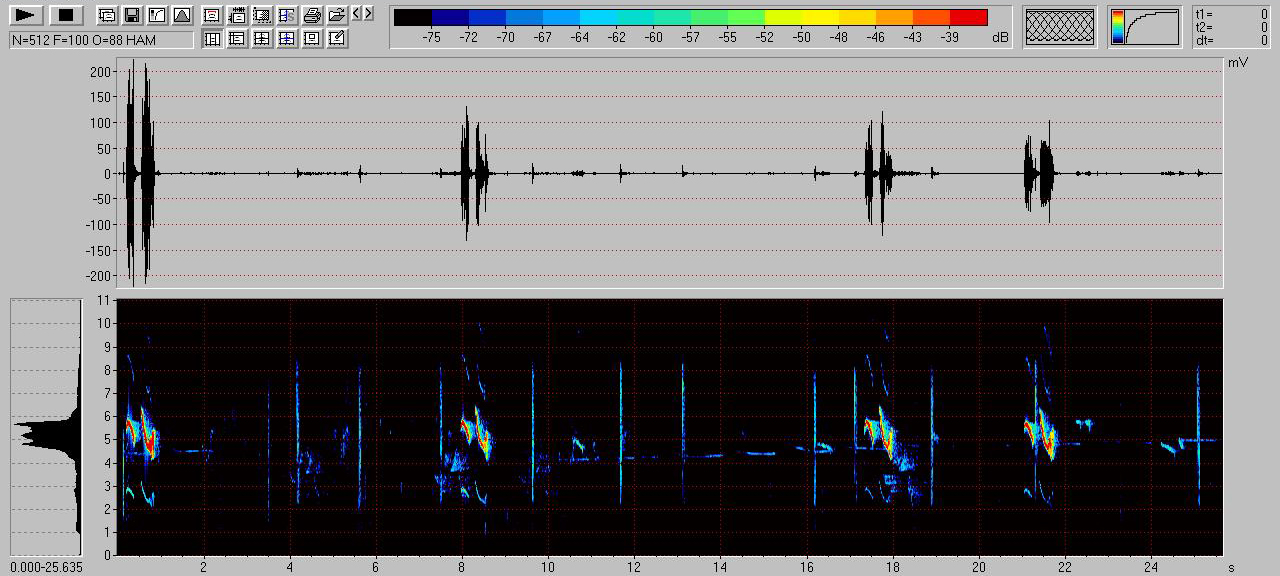Click the red swatch on the dB color scale
The height and width of the screenshot is (576, 1280).
(968, 17)
